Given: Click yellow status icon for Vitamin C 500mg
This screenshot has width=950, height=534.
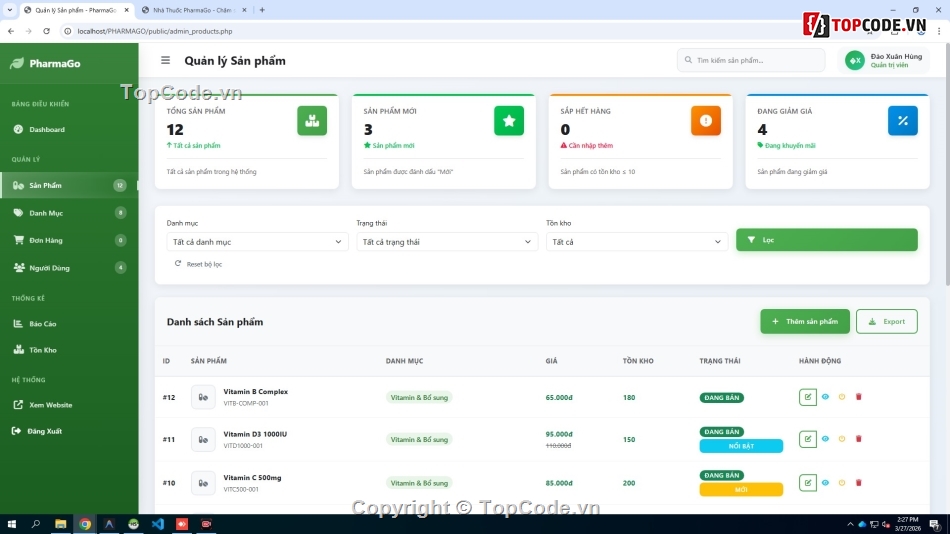Looking at the screenshot, I should click(842, 482).
